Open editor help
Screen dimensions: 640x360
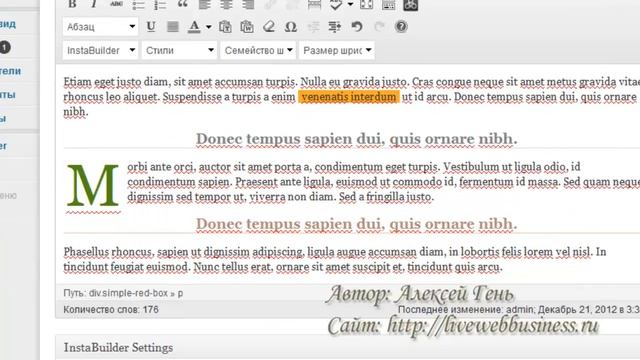(x=401, y=27)
